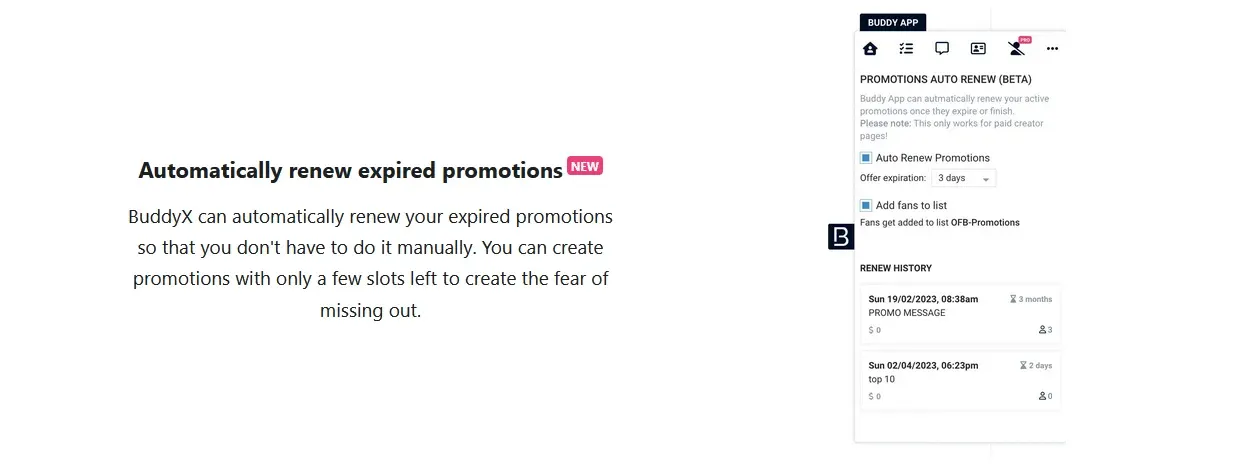Click hourglass icon on PROMO MESSAGE entry
1255x469 pixels.
1013,299
